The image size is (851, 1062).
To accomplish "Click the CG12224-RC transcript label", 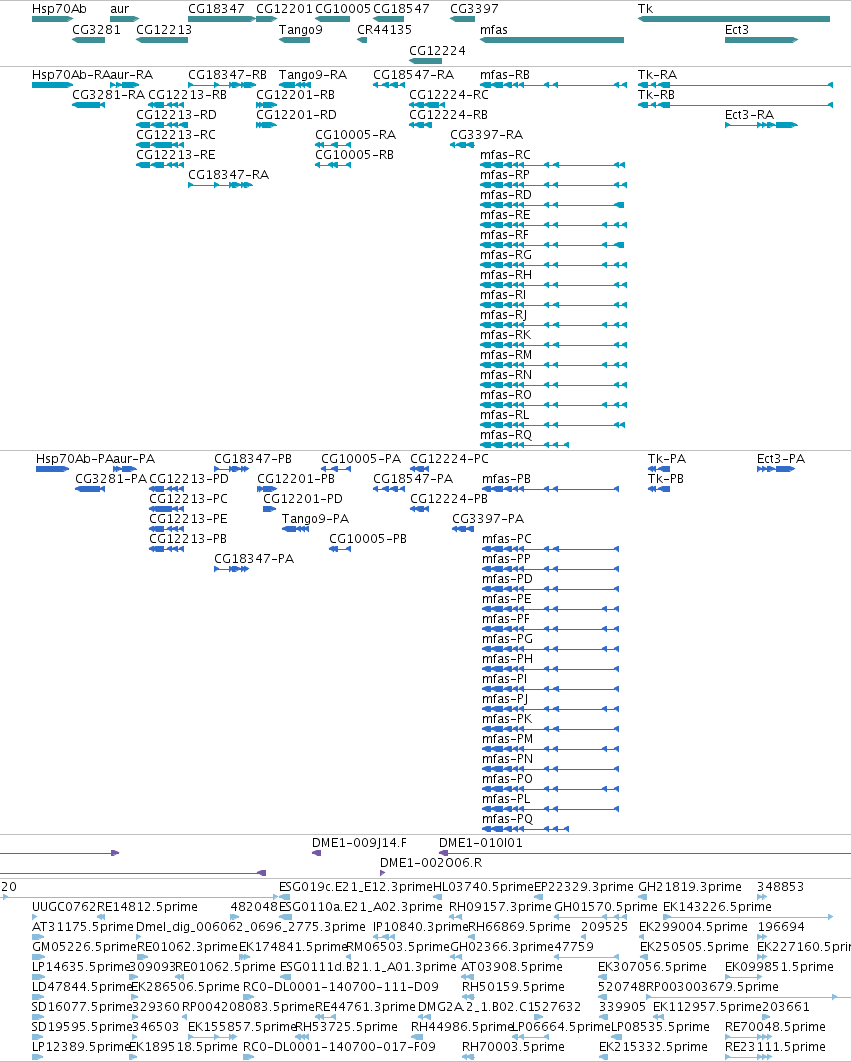I will pyautogui.click(x=449, y=95).
